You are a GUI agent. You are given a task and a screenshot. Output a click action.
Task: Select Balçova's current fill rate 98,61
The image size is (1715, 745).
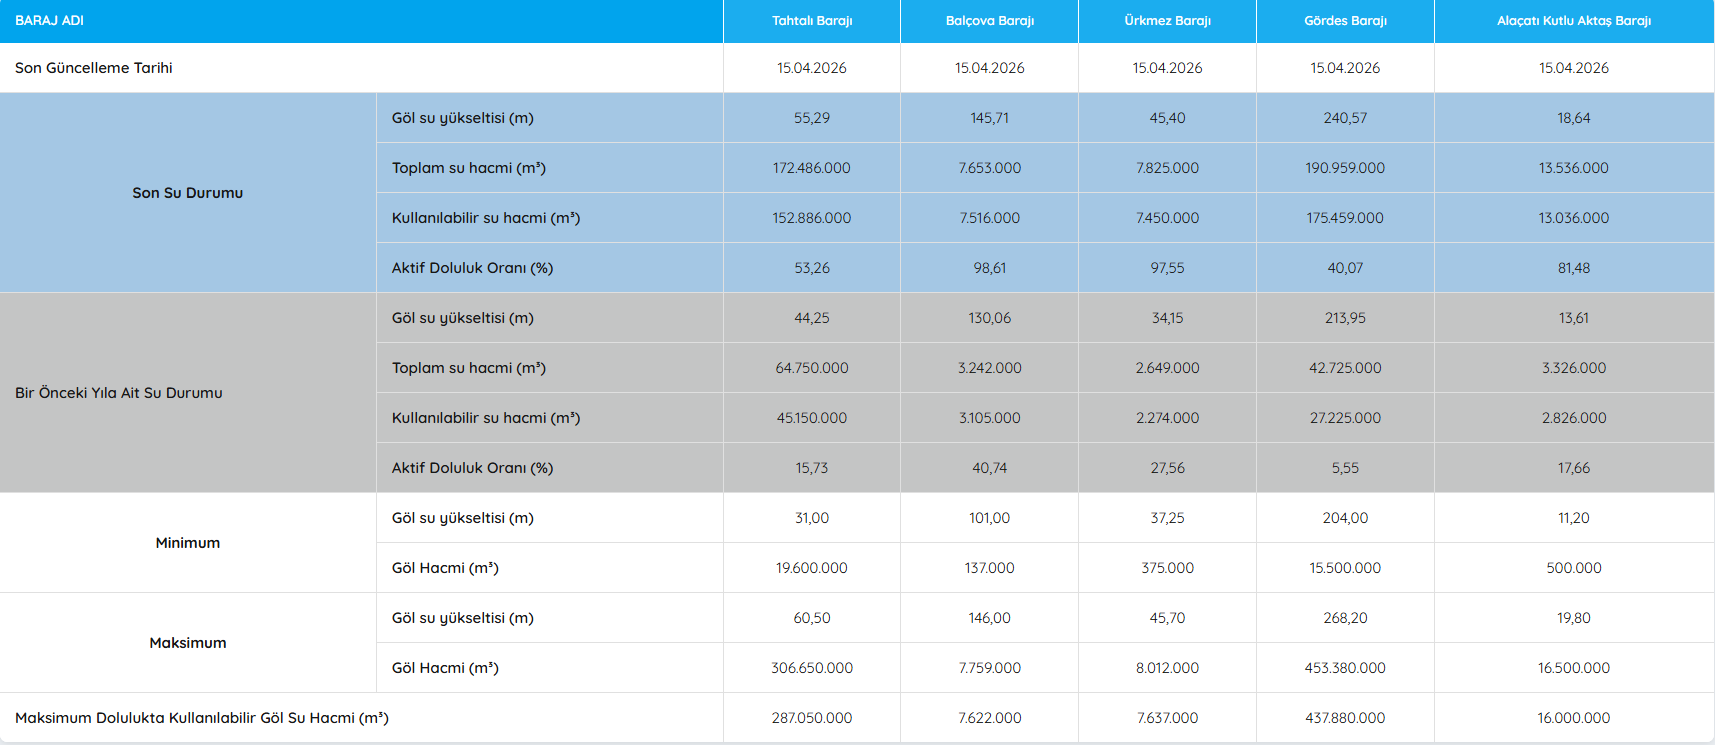pyautogui.click(x=989, y=268)
